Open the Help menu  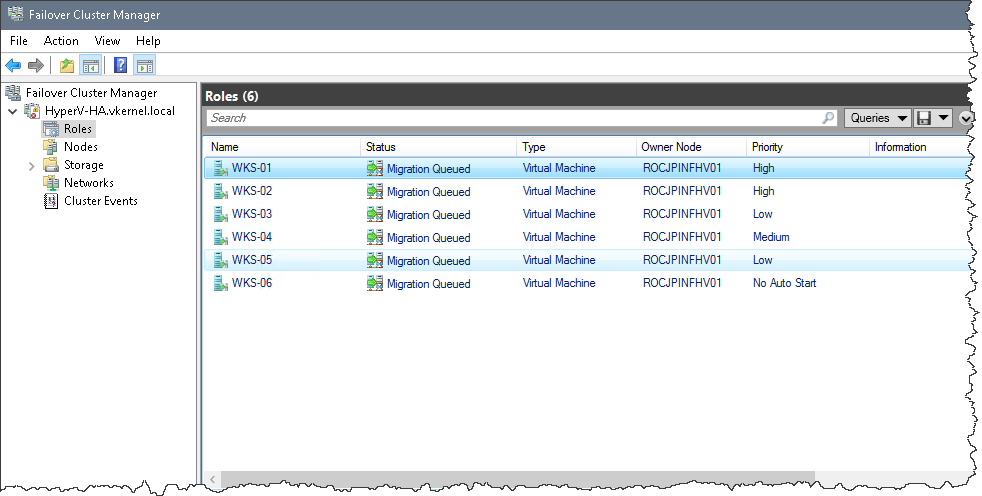pos(148,41)
